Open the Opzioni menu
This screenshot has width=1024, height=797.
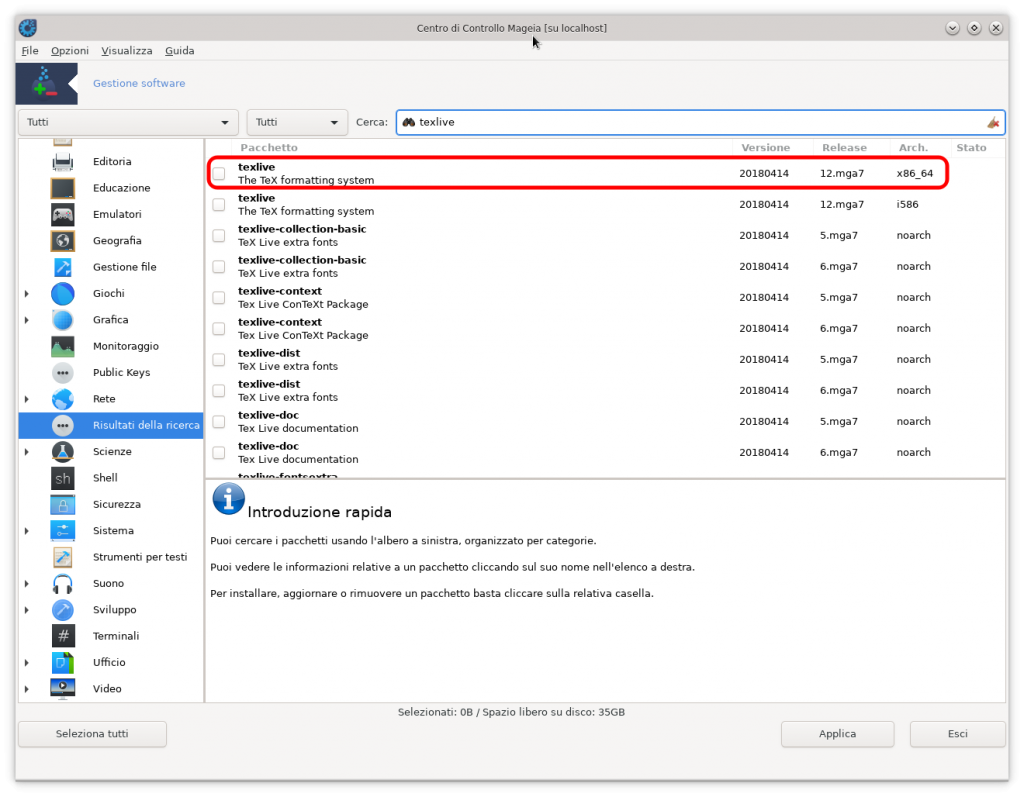(69, 50)
